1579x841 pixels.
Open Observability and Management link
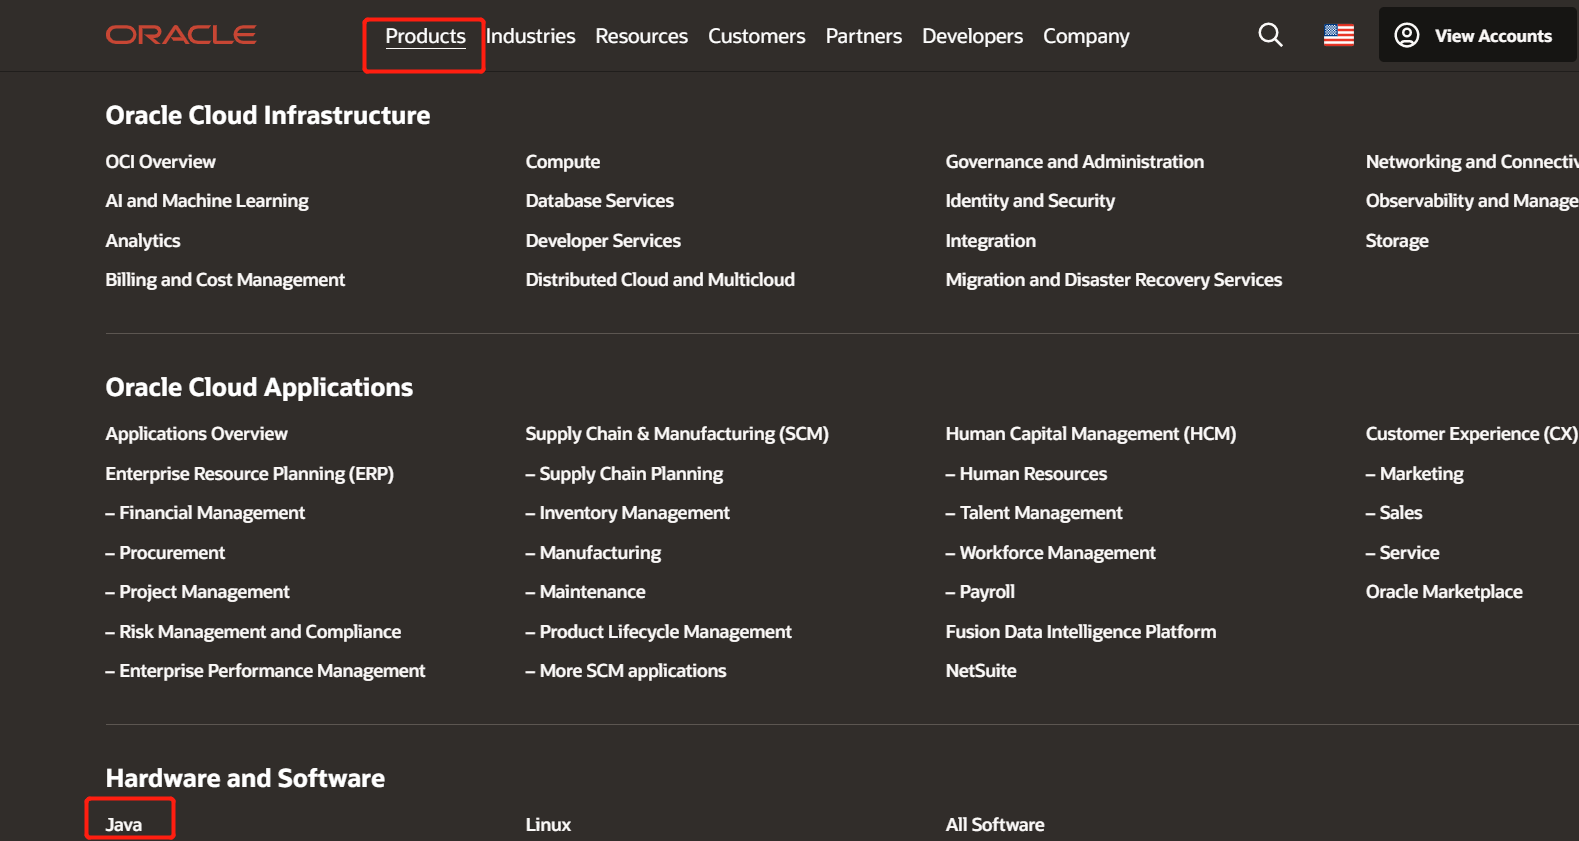tap(1472, 201)
